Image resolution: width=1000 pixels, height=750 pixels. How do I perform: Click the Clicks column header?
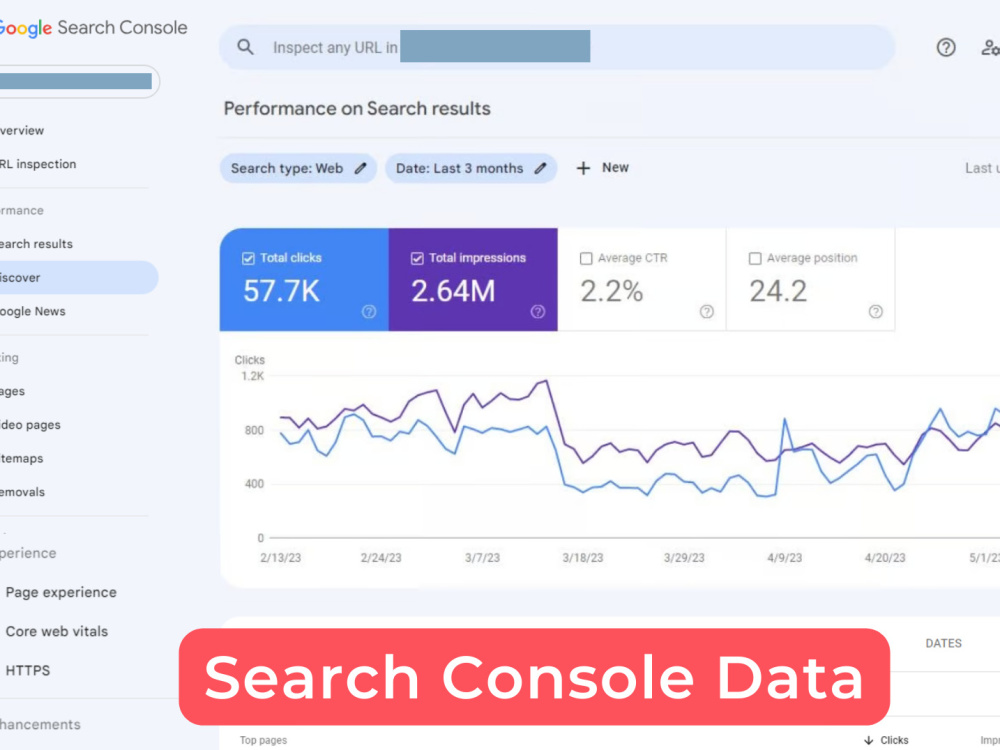pyautogui.click(x=893, y=740)
